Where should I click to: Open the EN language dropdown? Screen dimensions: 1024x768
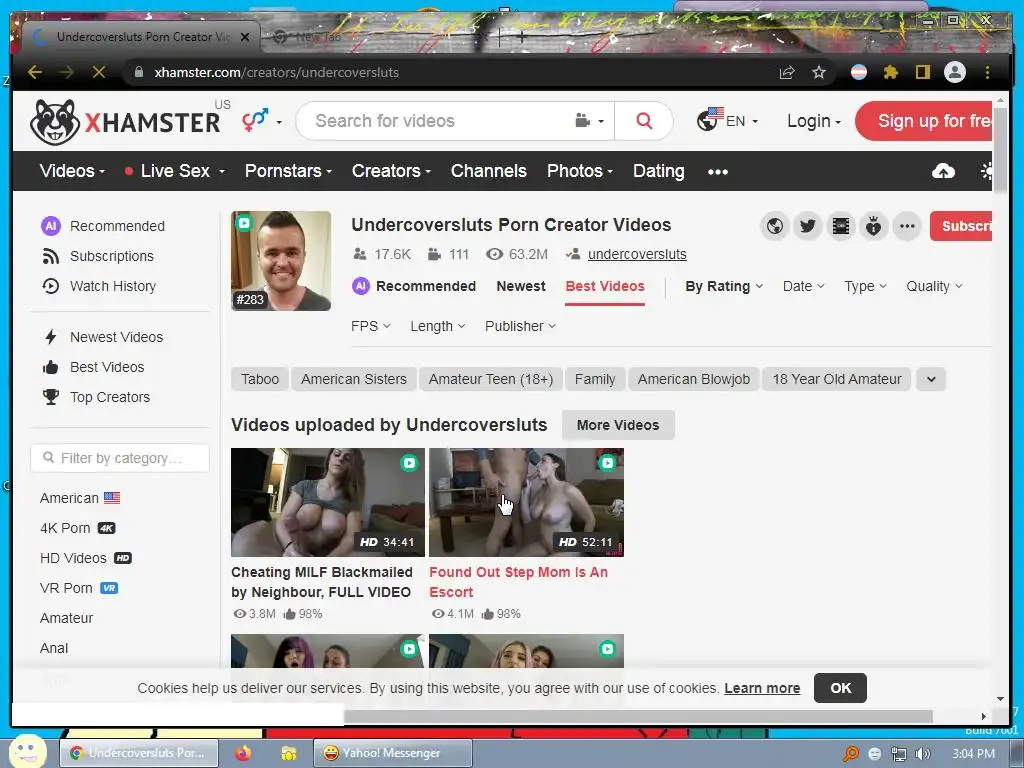coord(727,121)
